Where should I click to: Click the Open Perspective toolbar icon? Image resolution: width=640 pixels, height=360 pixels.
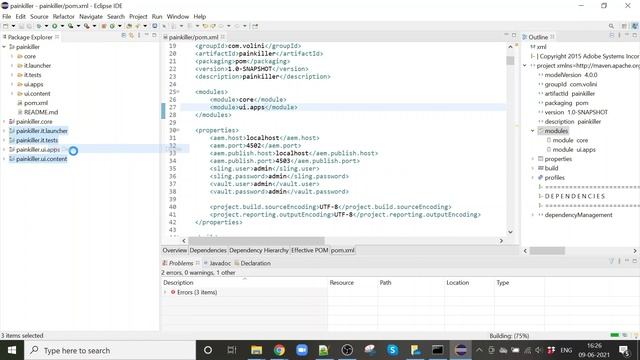click(624, 26)
